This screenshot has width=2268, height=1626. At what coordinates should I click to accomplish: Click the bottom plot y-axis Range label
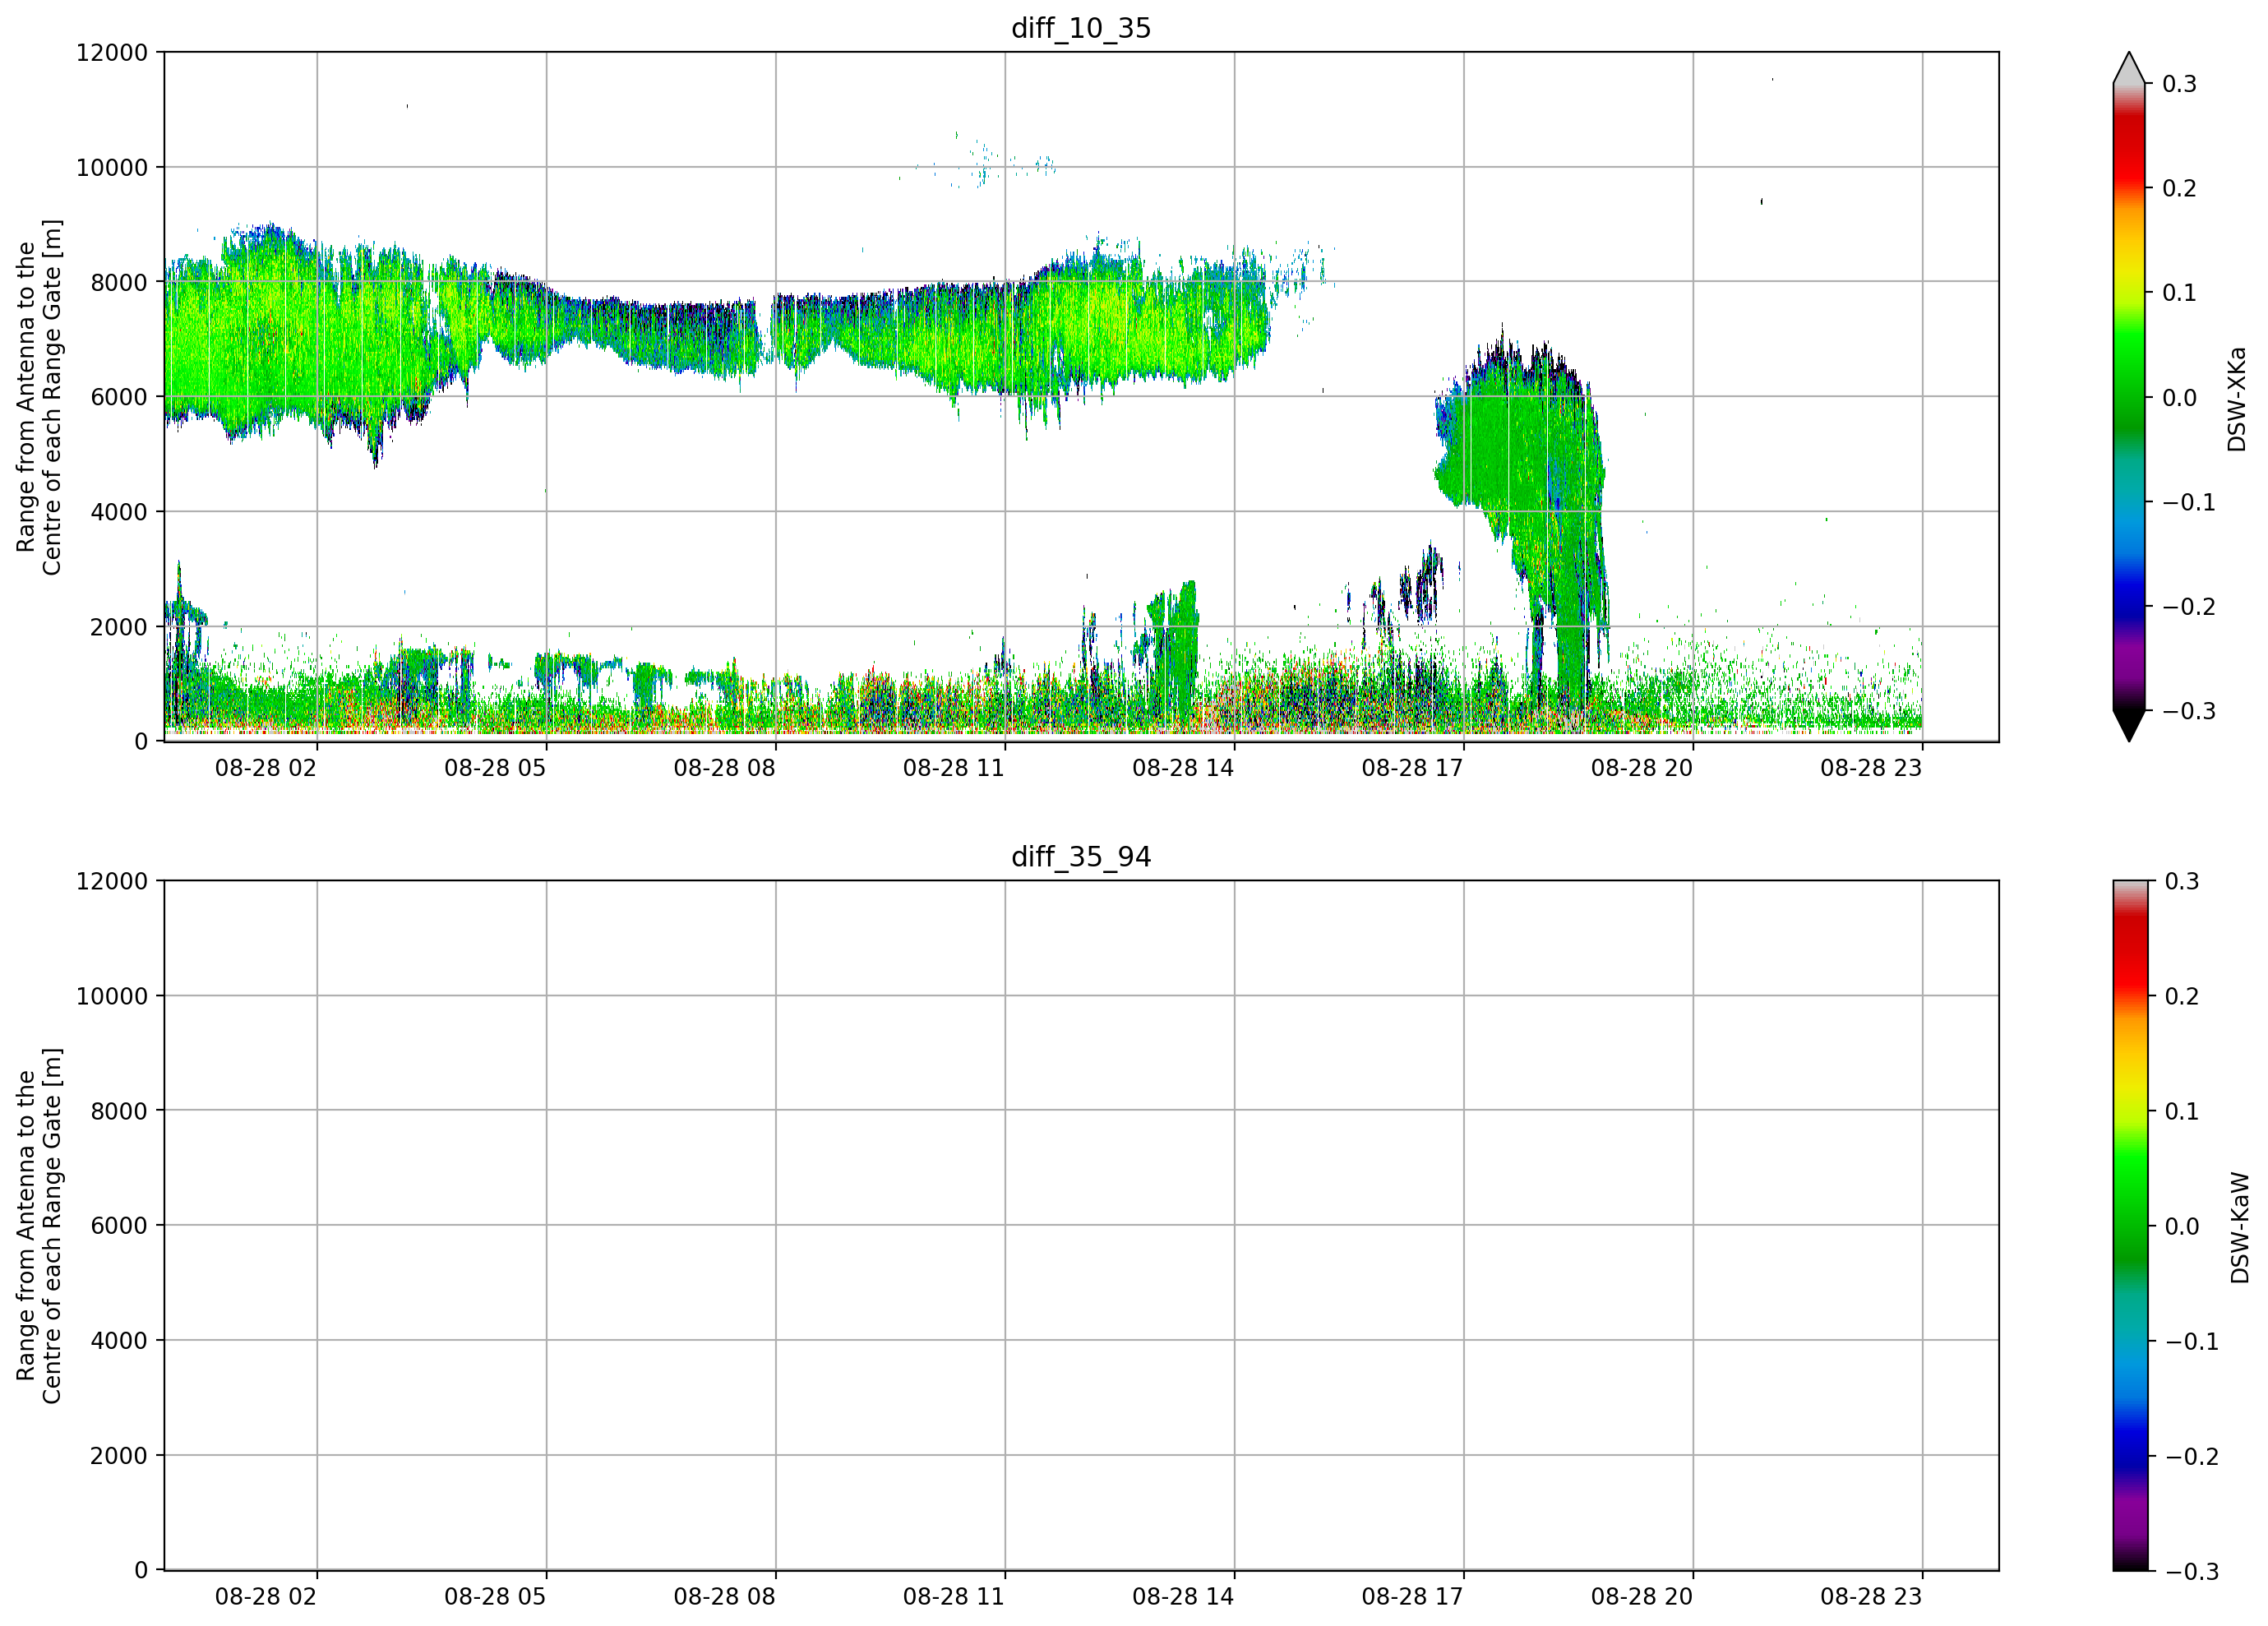(x=39, y=1226)
